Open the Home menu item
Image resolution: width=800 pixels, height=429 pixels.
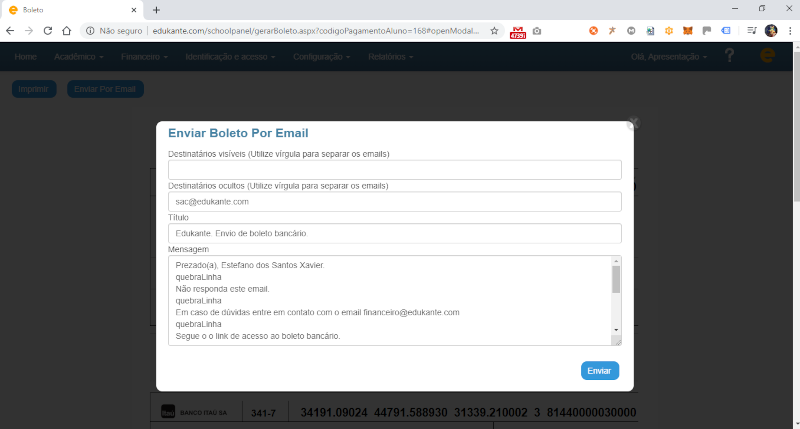point(26,57)
